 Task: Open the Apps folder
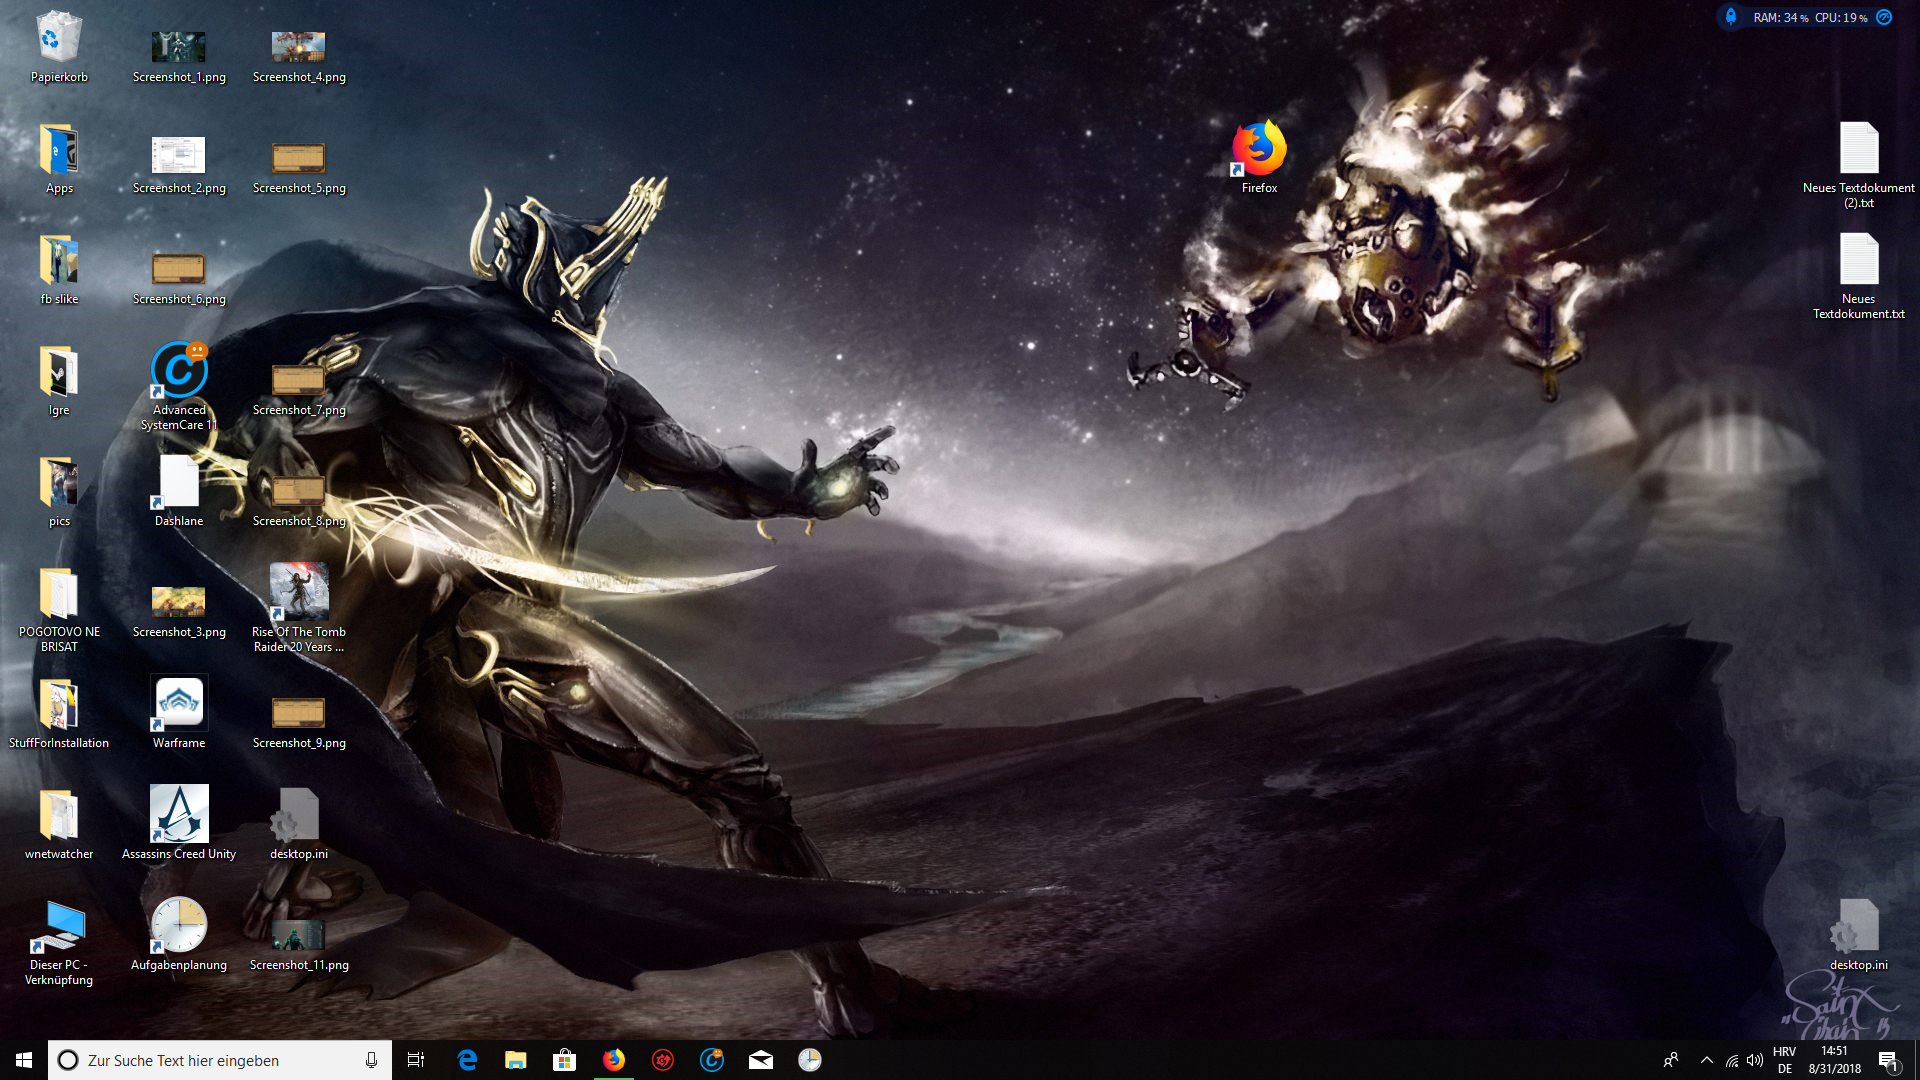point(59,158)
